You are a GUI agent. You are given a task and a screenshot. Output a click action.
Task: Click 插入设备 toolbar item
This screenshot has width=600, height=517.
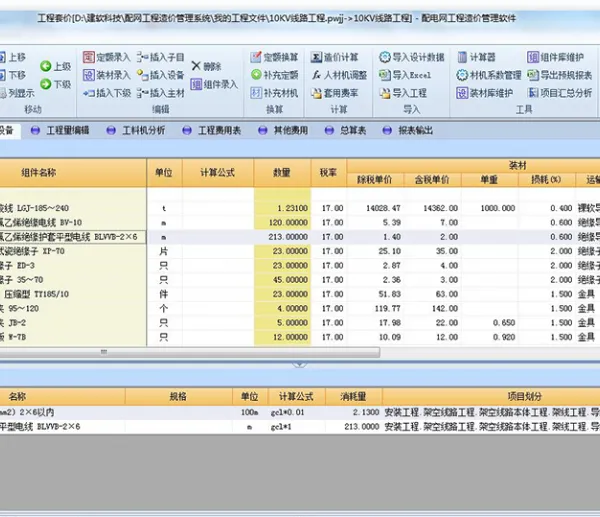tap(161, 75)
